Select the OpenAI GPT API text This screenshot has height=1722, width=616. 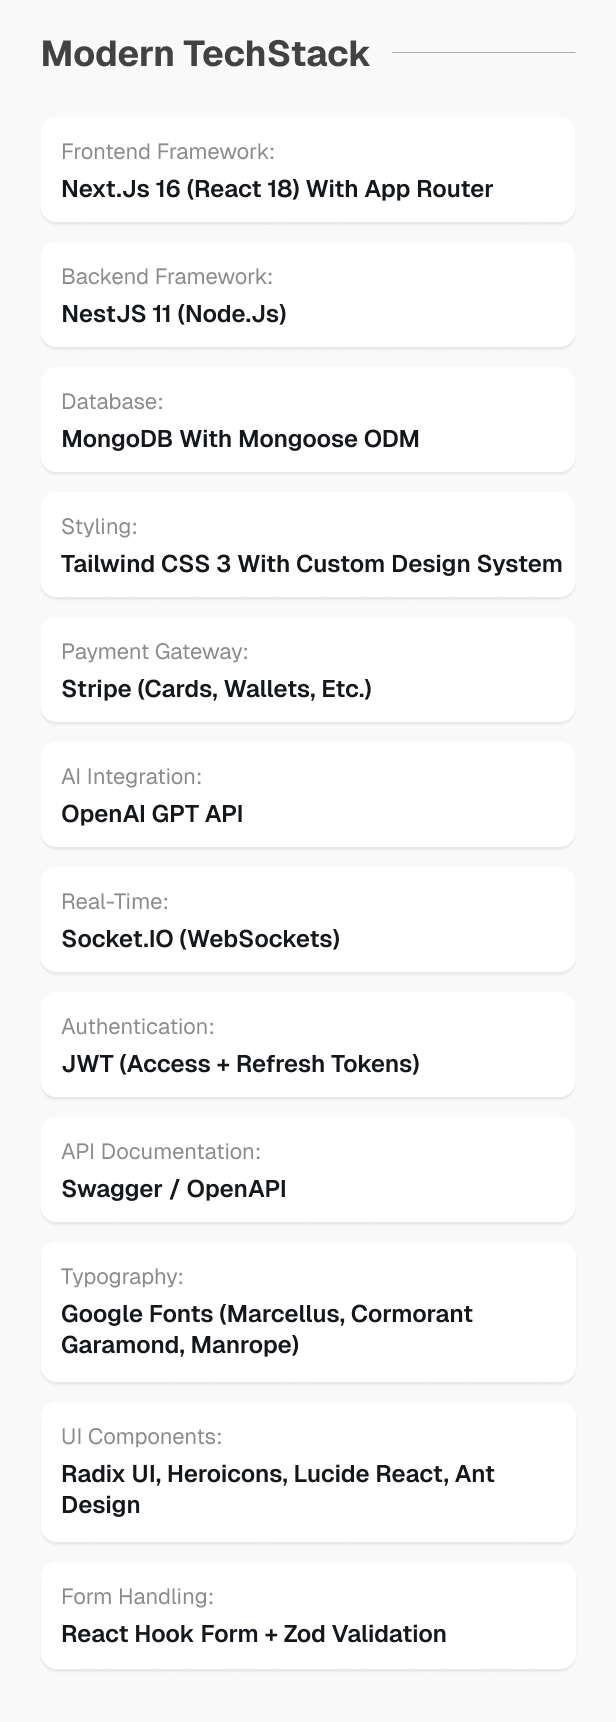click(152, 814)
